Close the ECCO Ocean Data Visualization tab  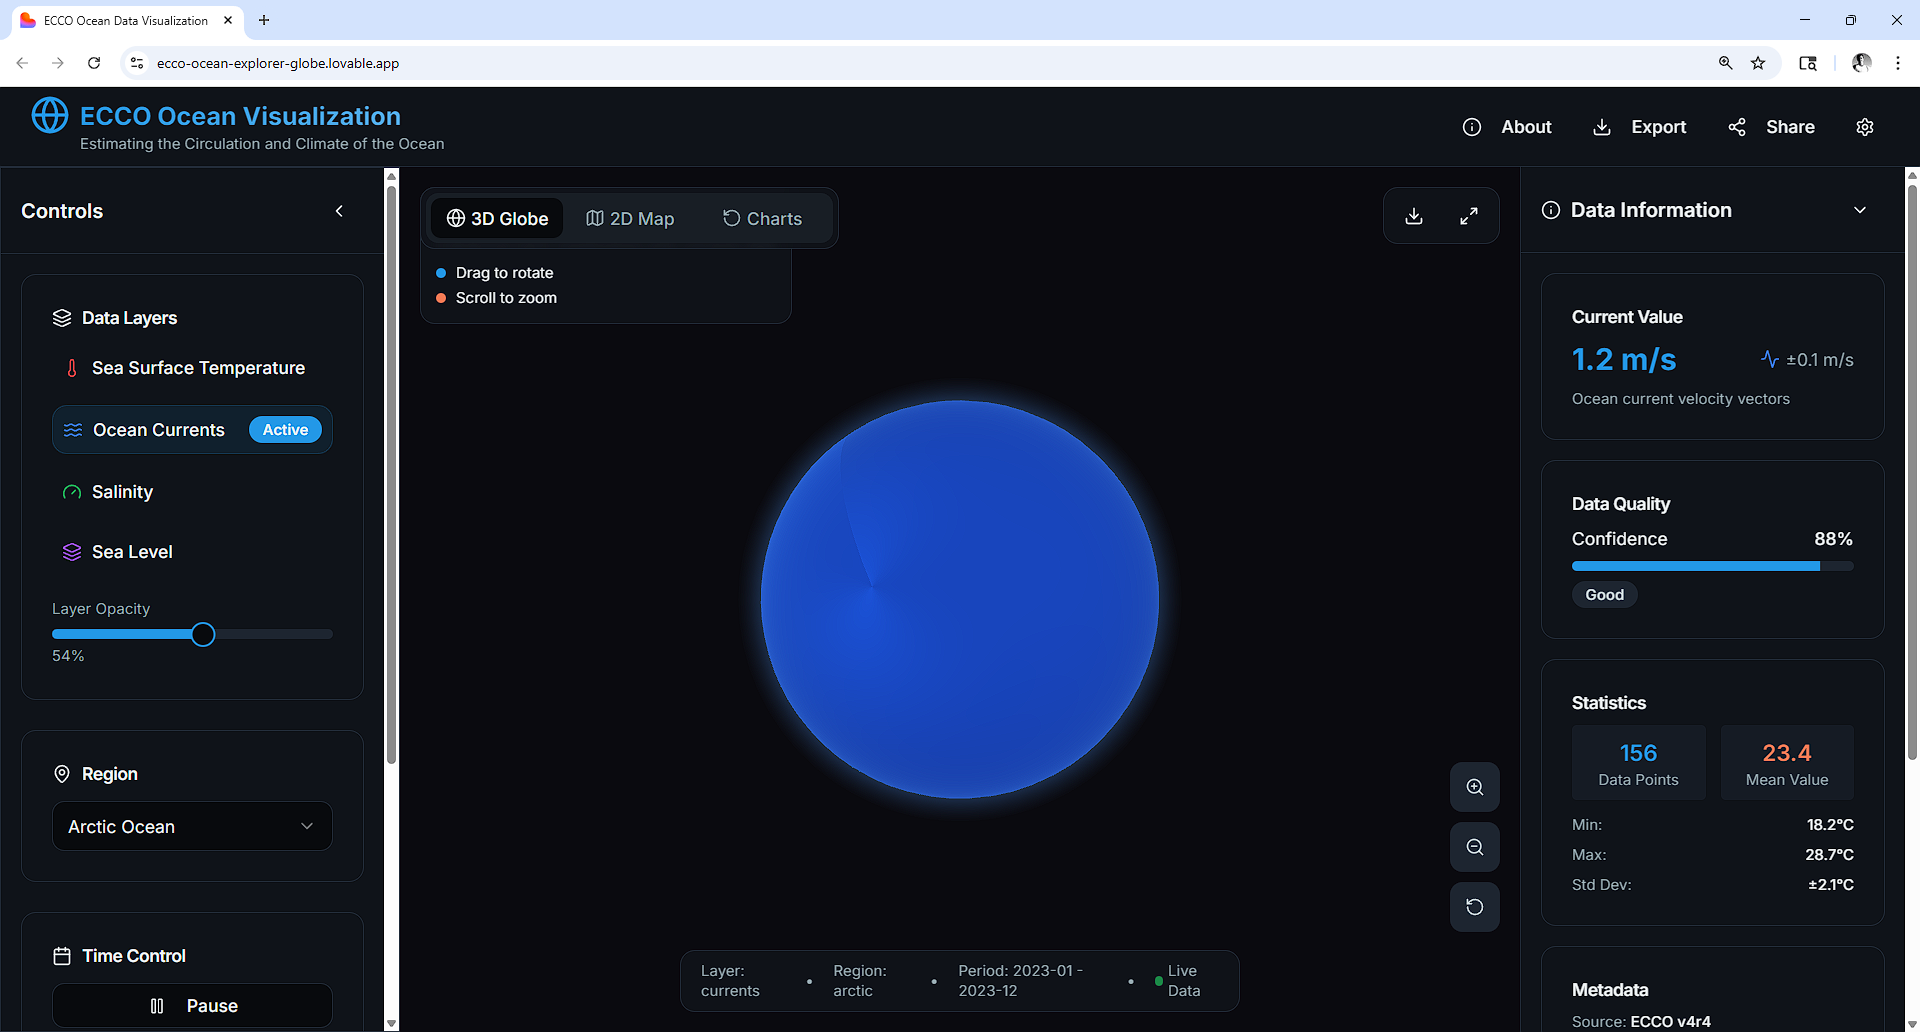click(x=228, y=20)
